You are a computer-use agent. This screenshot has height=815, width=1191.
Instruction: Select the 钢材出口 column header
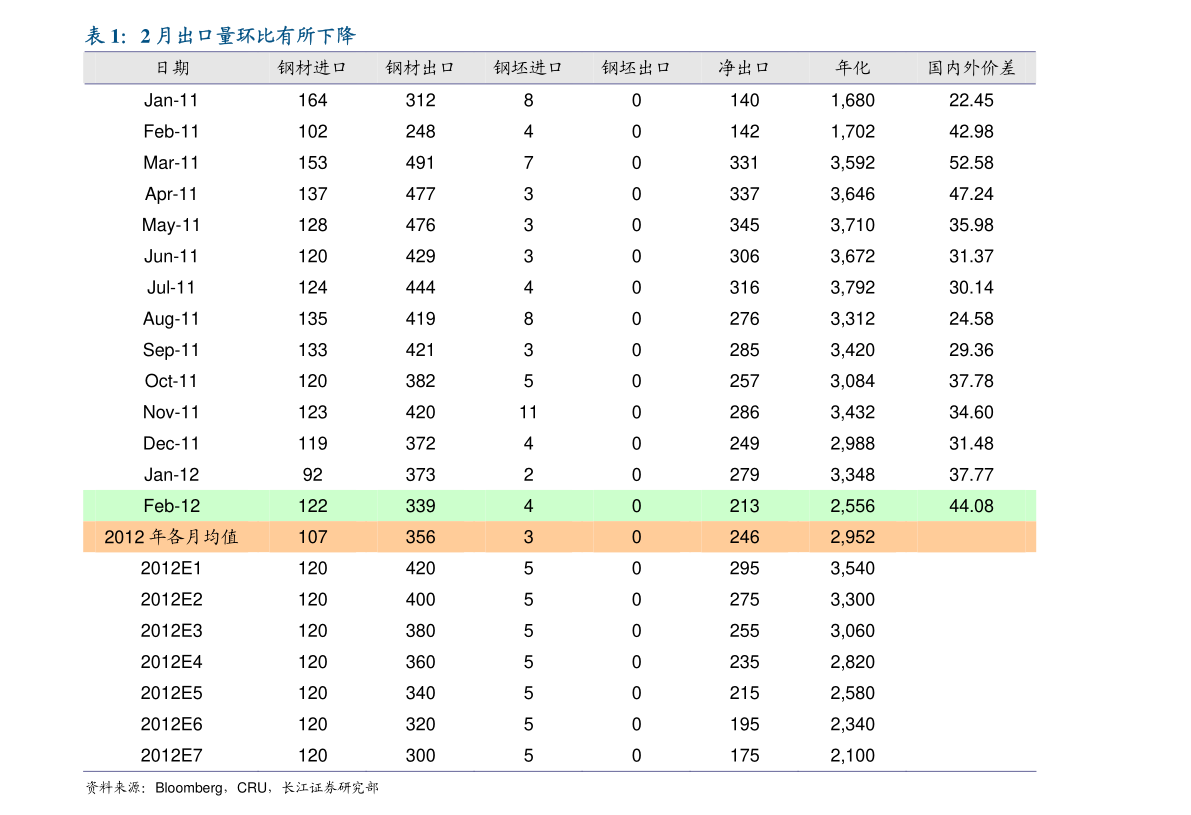tap(420, 68)
